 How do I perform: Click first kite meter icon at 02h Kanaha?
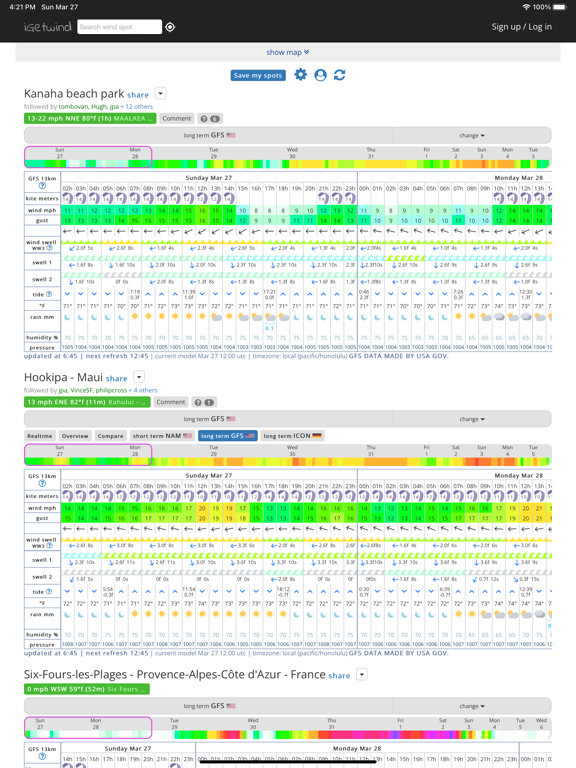coord(67,198)
